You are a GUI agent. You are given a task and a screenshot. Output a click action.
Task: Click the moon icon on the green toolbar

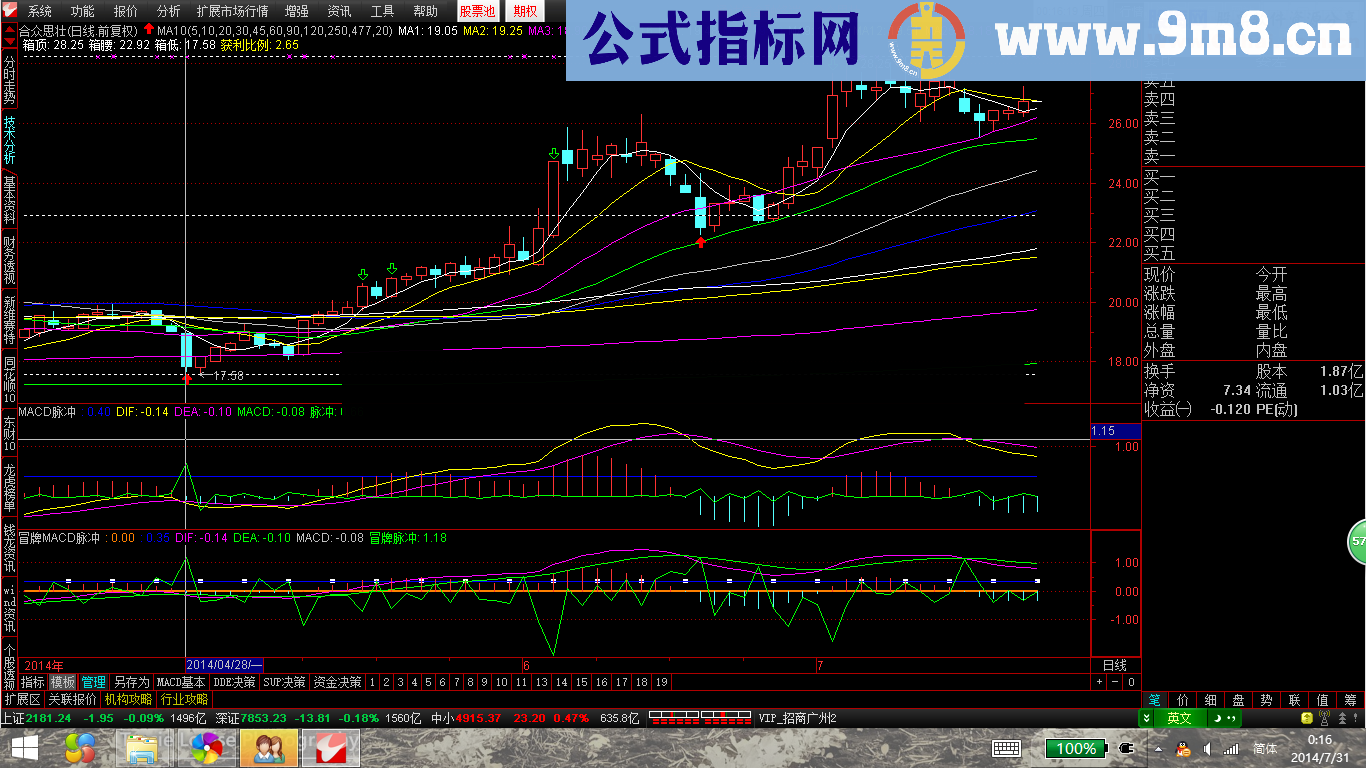click(x=1217, y=720)
